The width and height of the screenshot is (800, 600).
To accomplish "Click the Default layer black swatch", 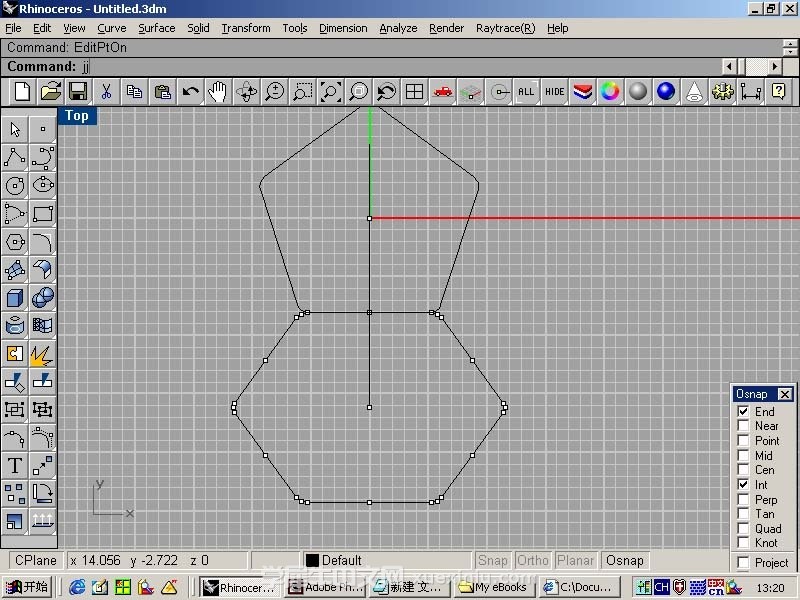I will [312, 560].
